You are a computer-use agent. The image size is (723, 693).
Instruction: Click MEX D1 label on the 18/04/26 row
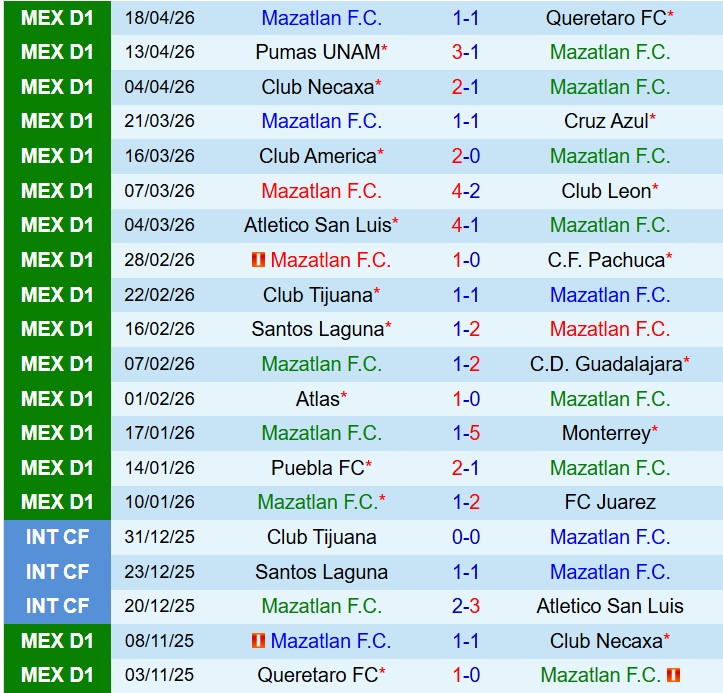(57, 18)
